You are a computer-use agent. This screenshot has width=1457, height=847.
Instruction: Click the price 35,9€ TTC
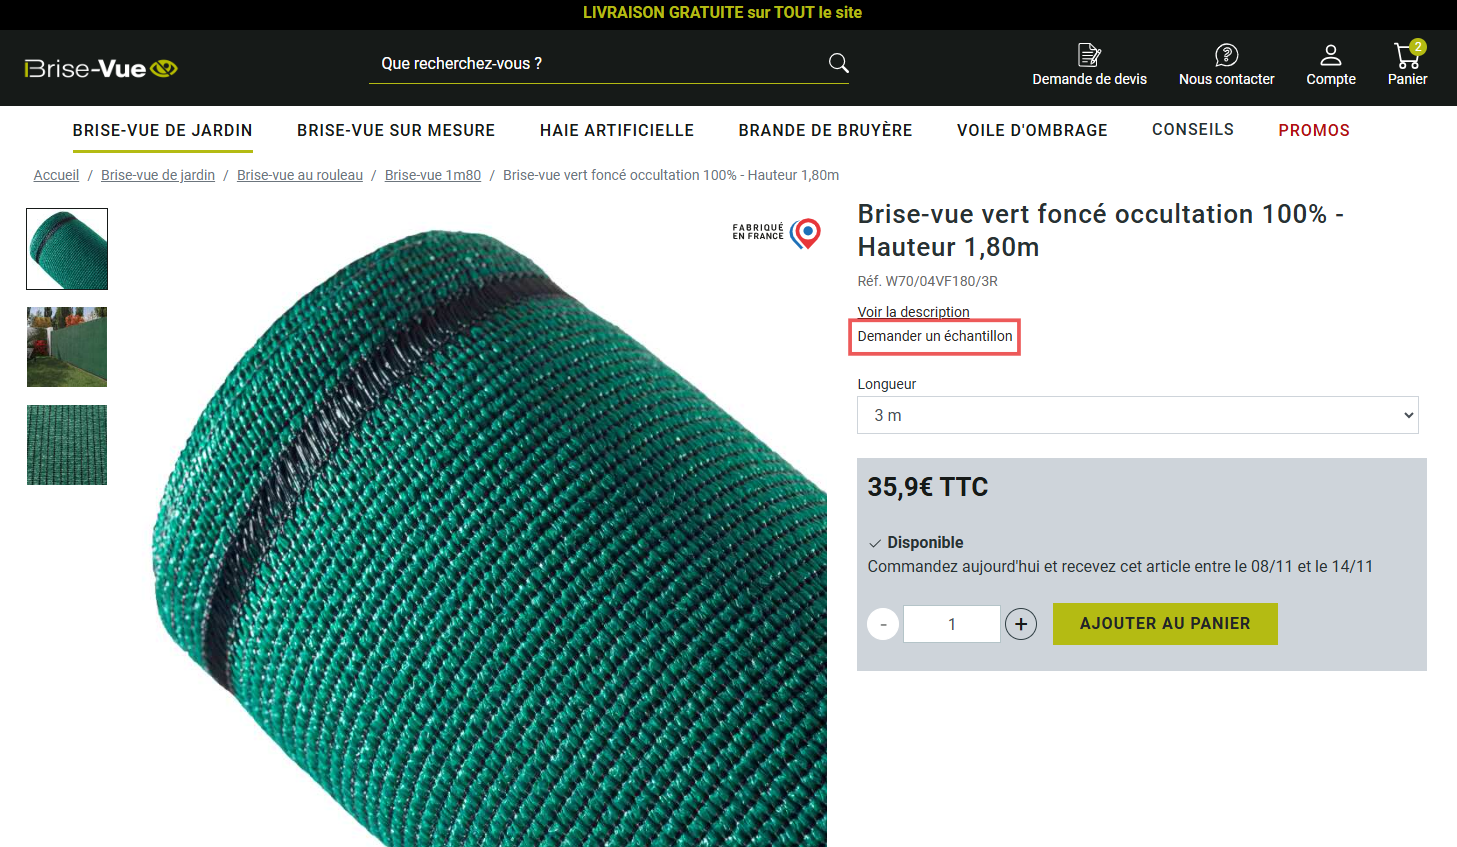tap(928, 487)
